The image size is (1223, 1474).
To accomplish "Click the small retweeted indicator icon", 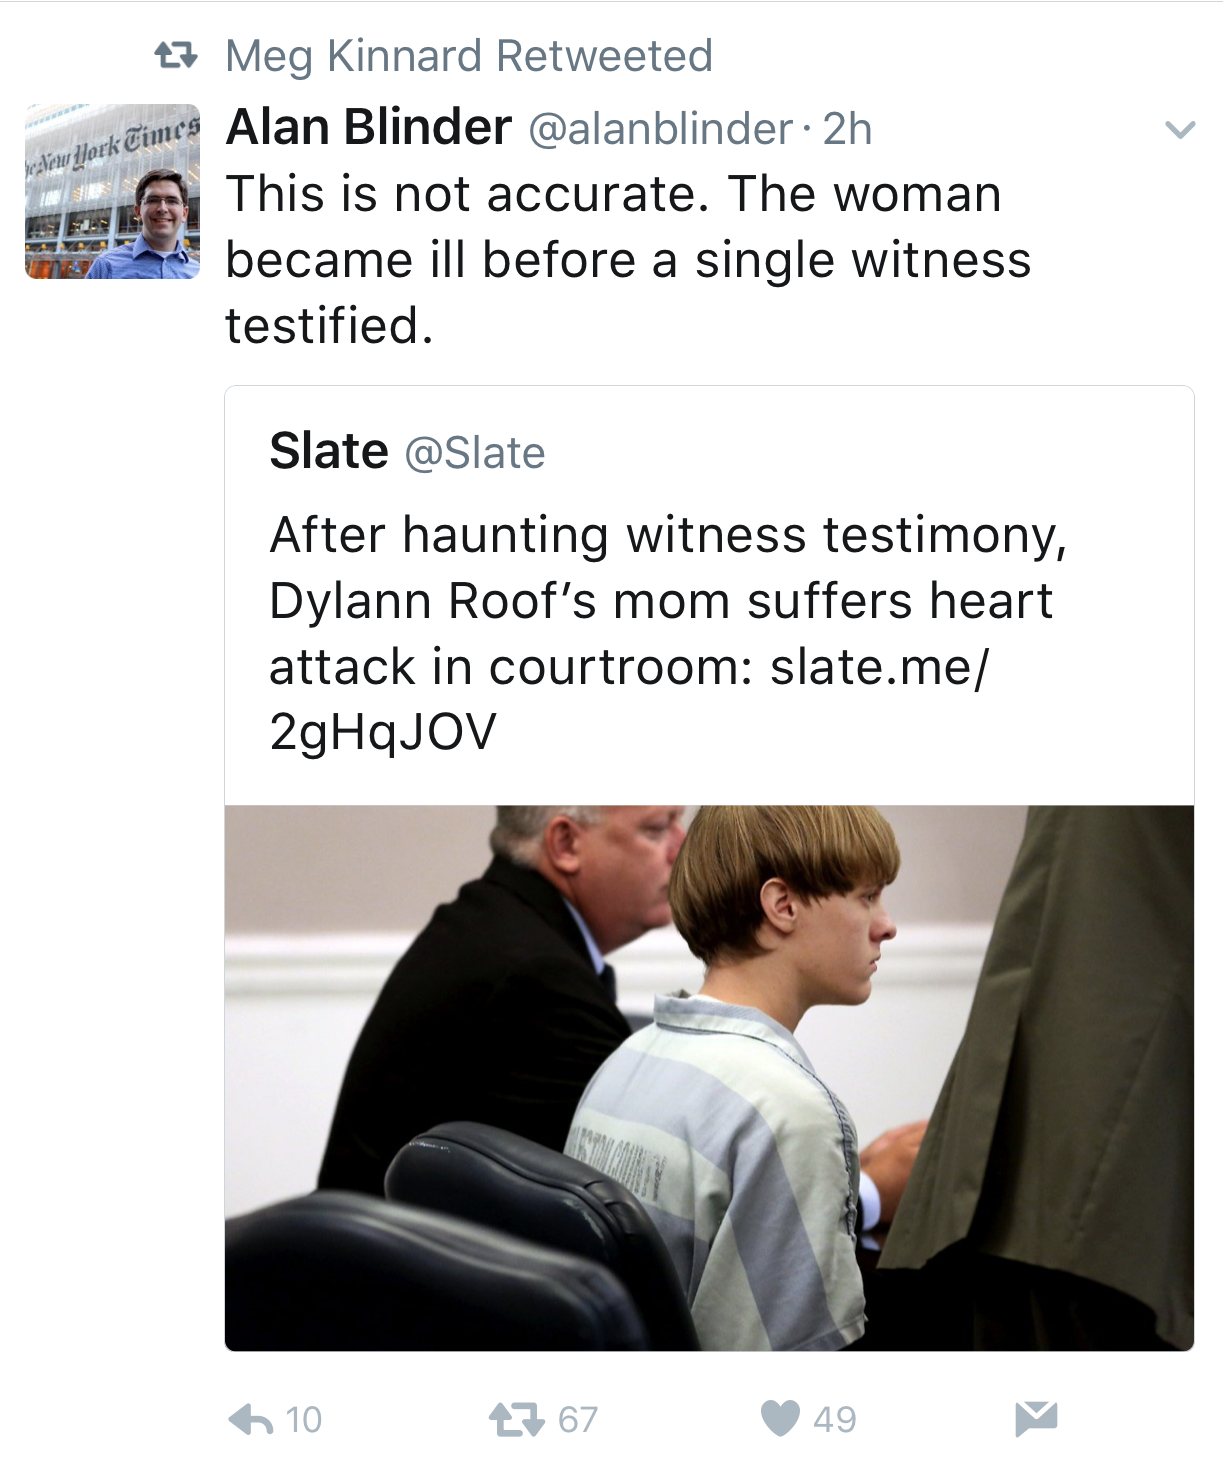I will point(176,56).
